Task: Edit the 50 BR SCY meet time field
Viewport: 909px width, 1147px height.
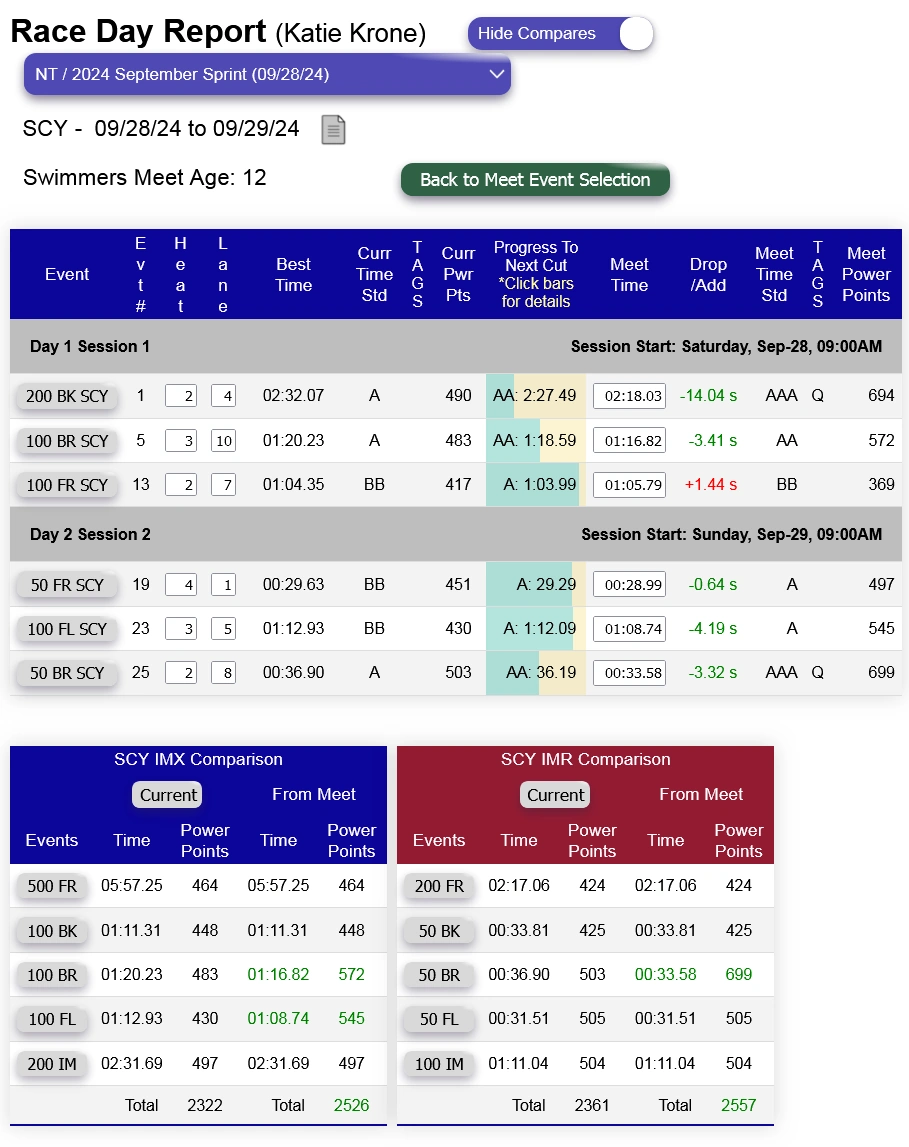Action: click(629, 673)
